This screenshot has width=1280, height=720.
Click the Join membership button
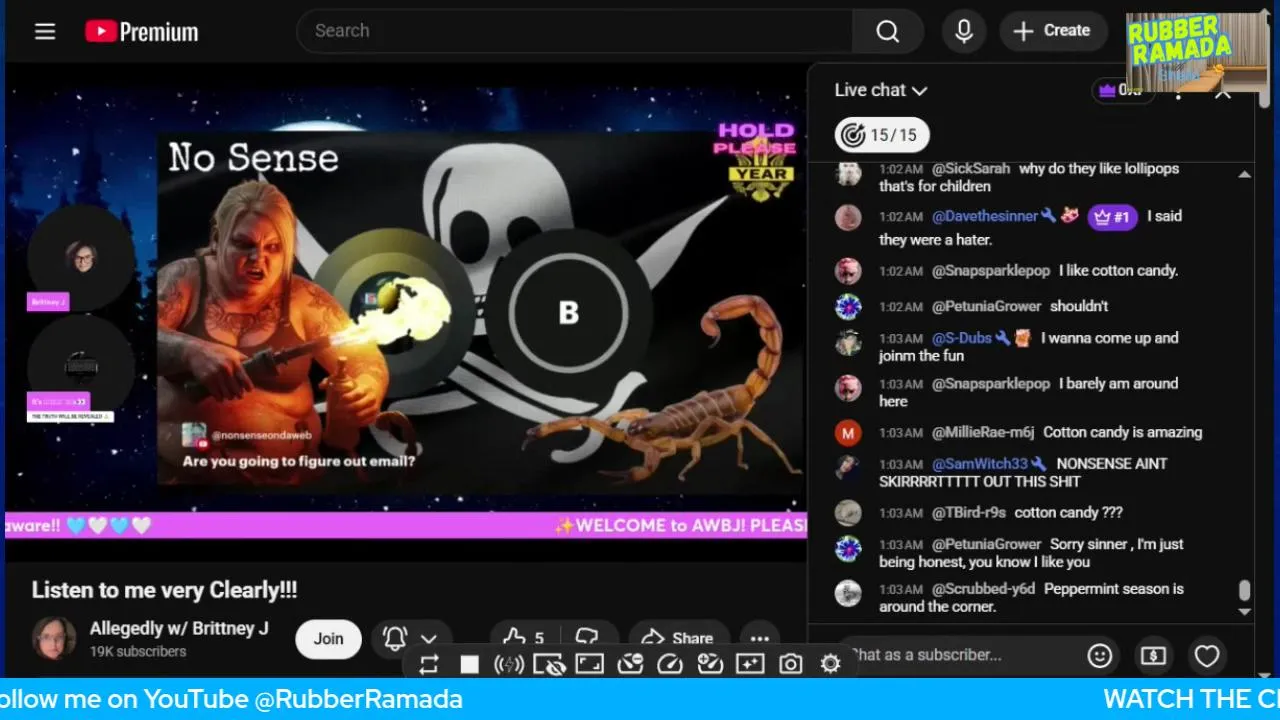(328, 638)
